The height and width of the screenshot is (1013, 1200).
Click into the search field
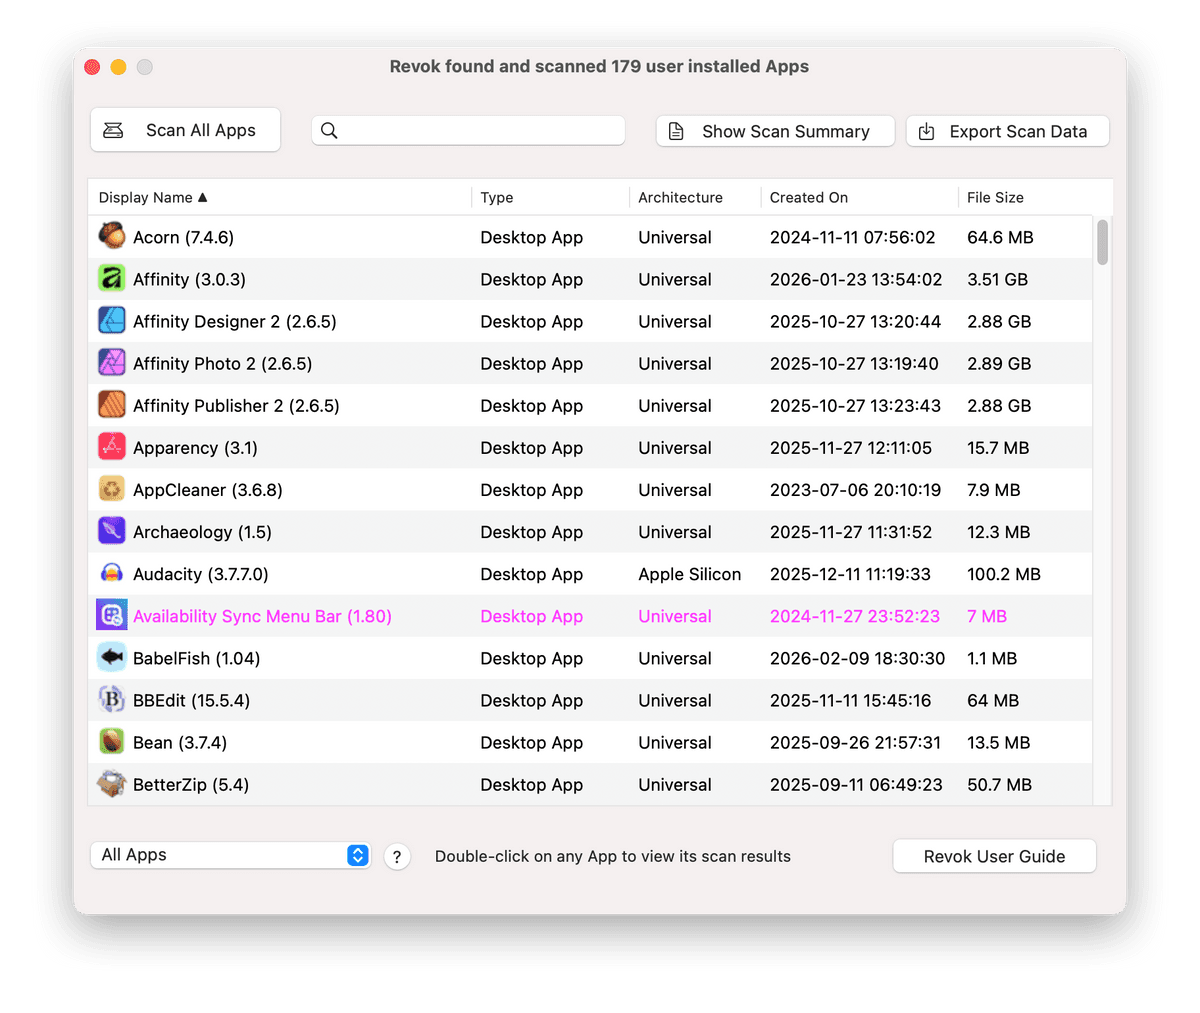pyautogui.click(x=480, y=131)
